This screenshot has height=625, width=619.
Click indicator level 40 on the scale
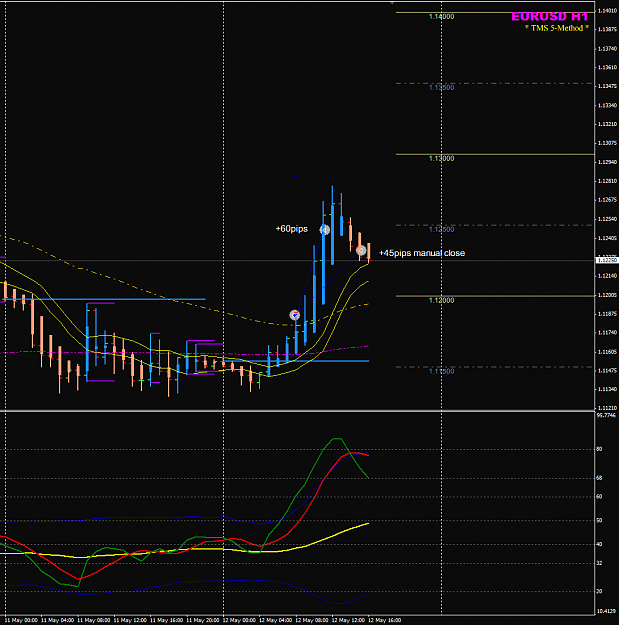[x=599, y=544]
